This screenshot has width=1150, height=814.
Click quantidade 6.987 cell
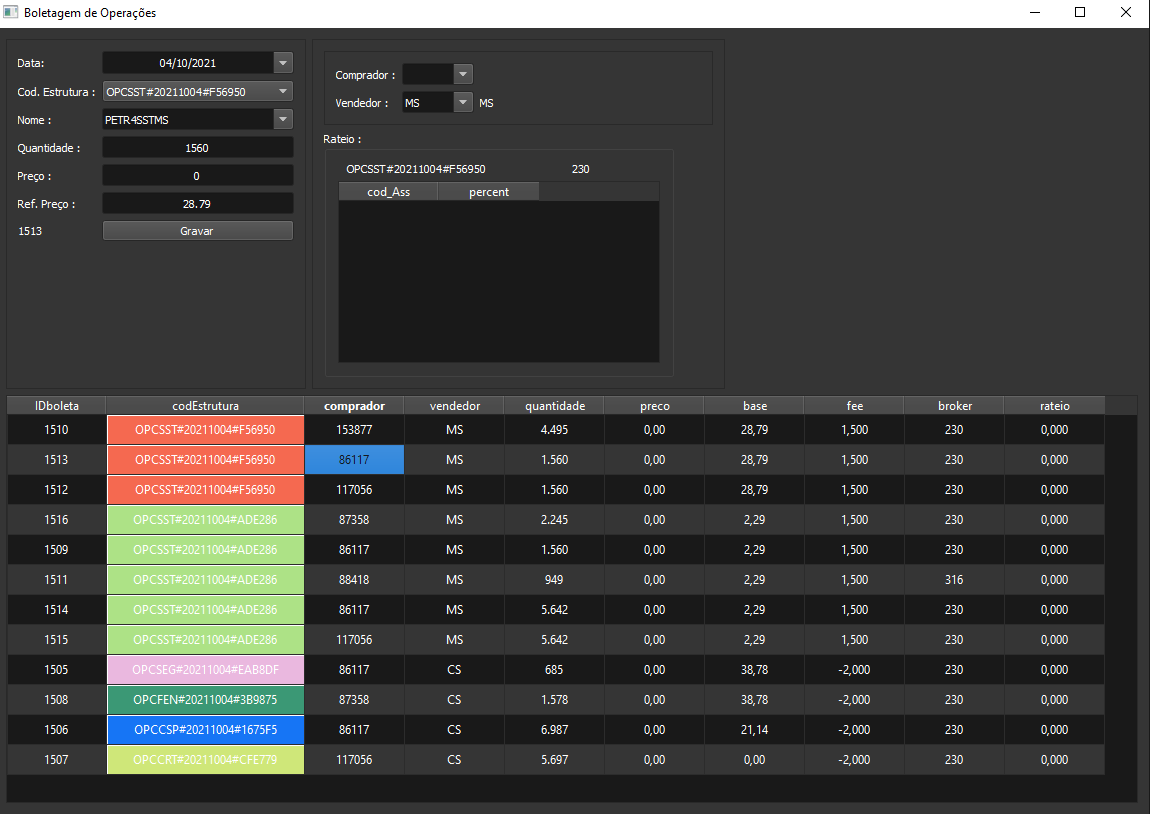tap(554, 730)
